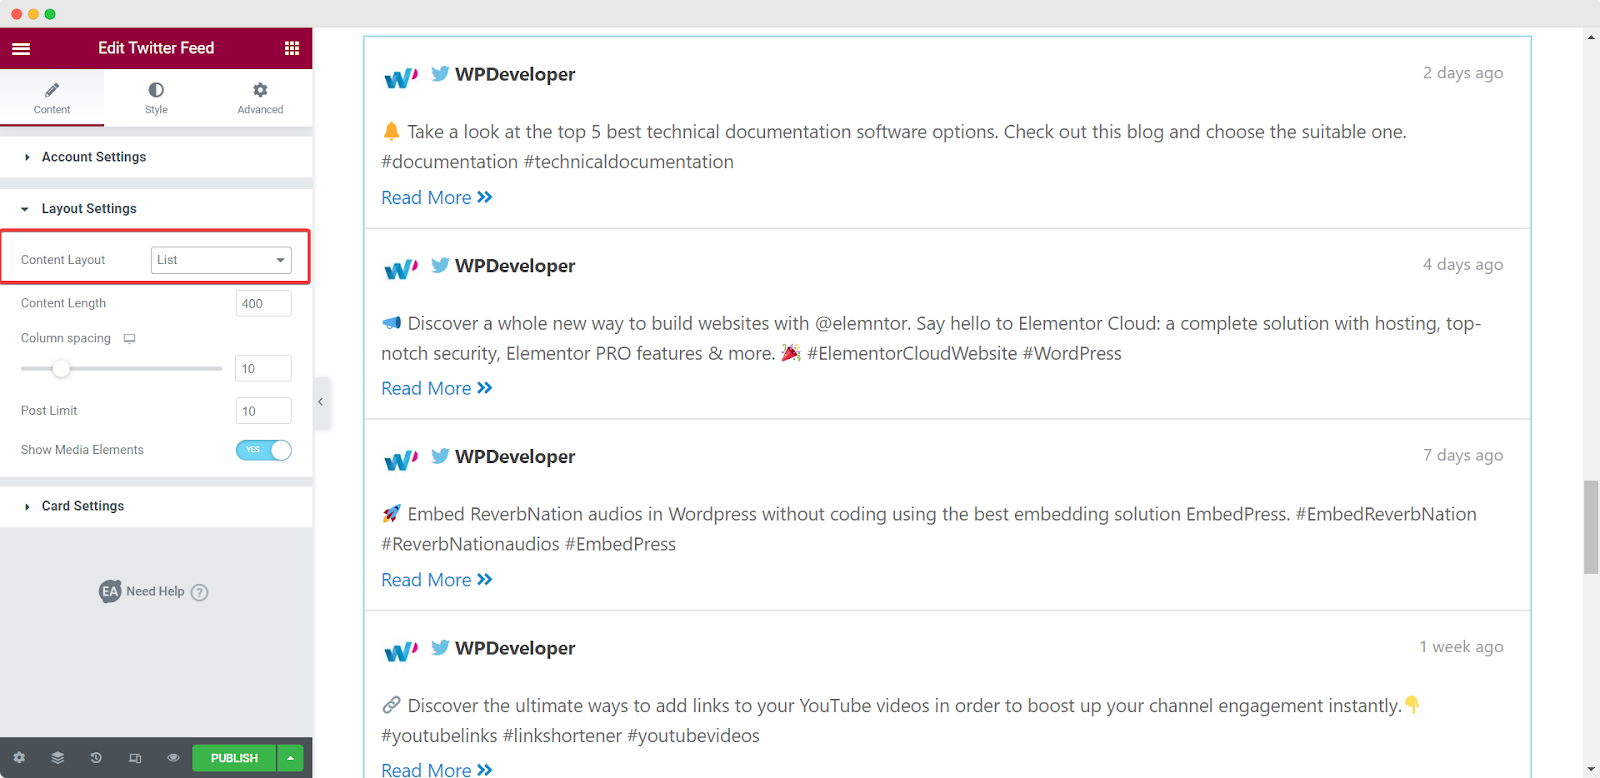Click Read More on the ReverbNation tweet

(437, 580)
